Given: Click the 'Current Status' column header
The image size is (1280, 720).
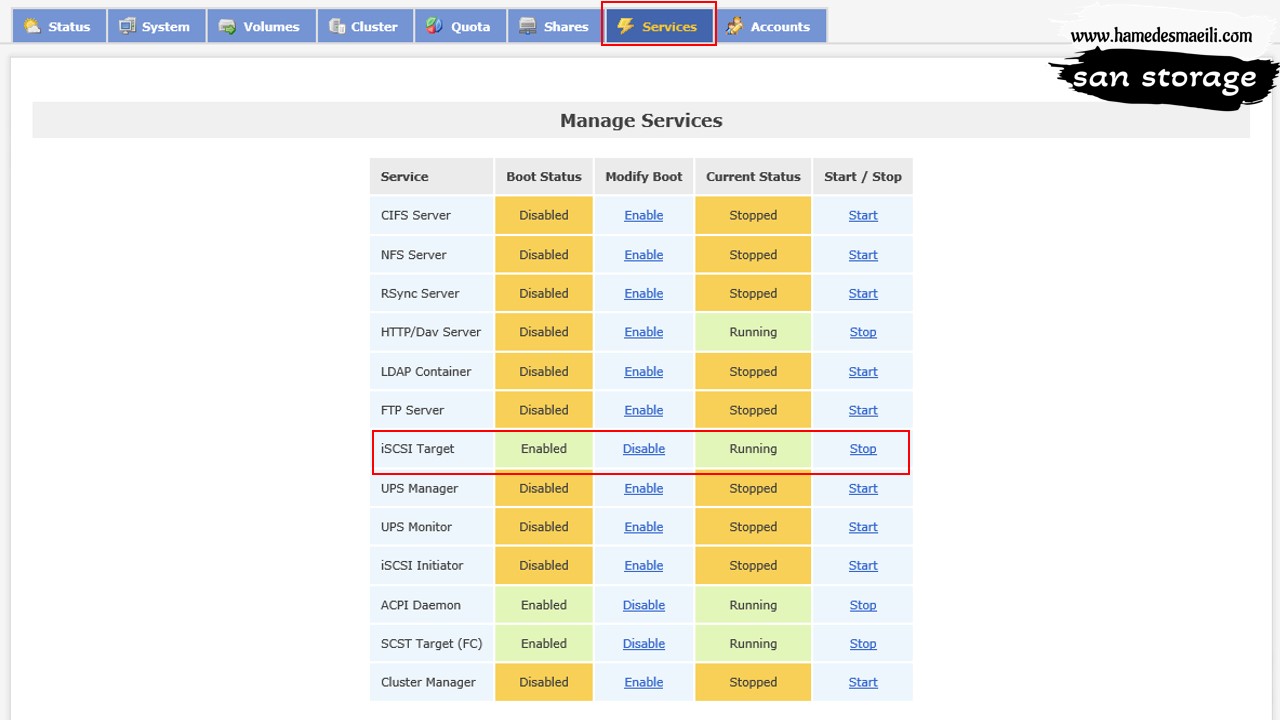Looking at the screenshot, I should (x=753, y=176).
